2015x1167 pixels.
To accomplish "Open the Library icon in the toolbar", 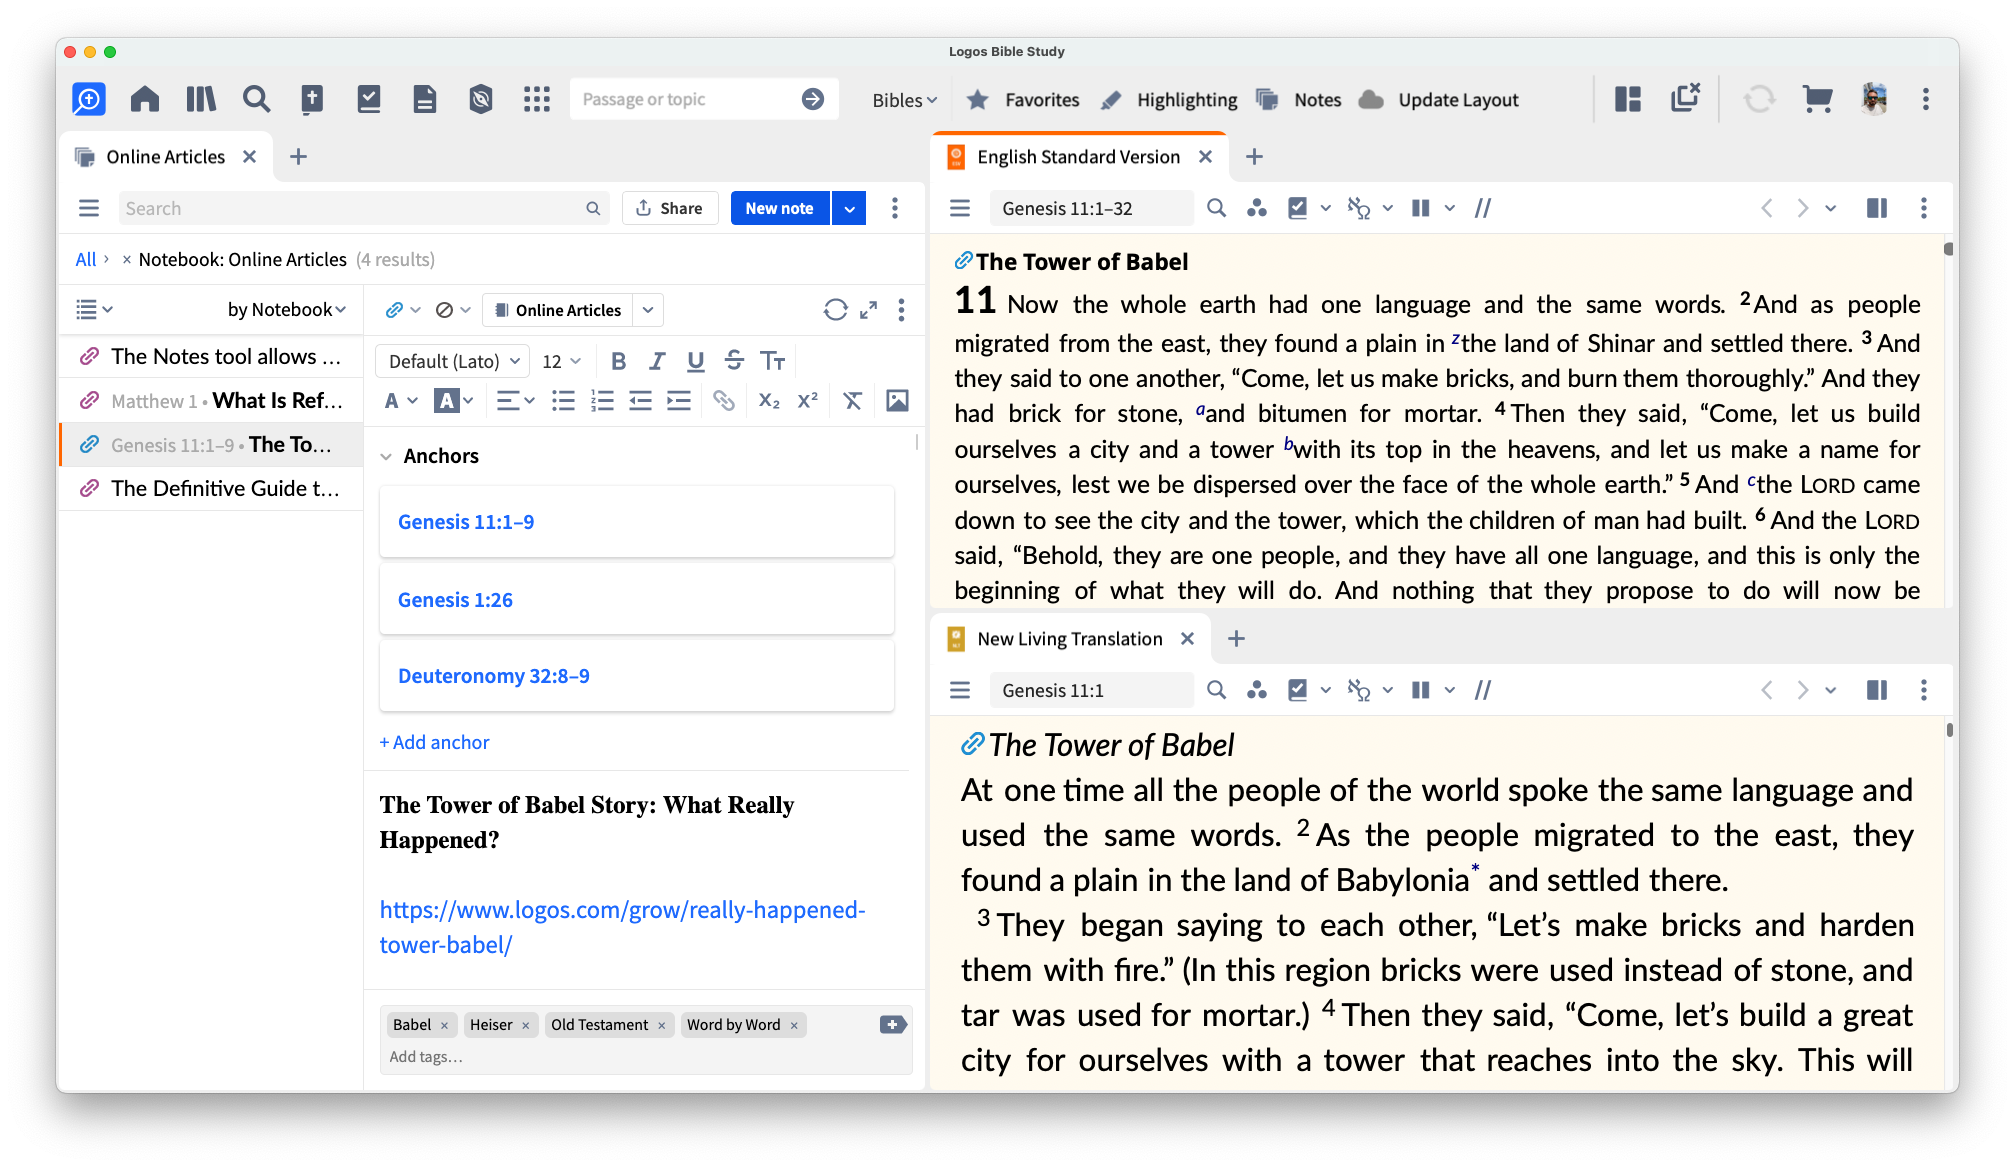I will click(x=200, y=99).
